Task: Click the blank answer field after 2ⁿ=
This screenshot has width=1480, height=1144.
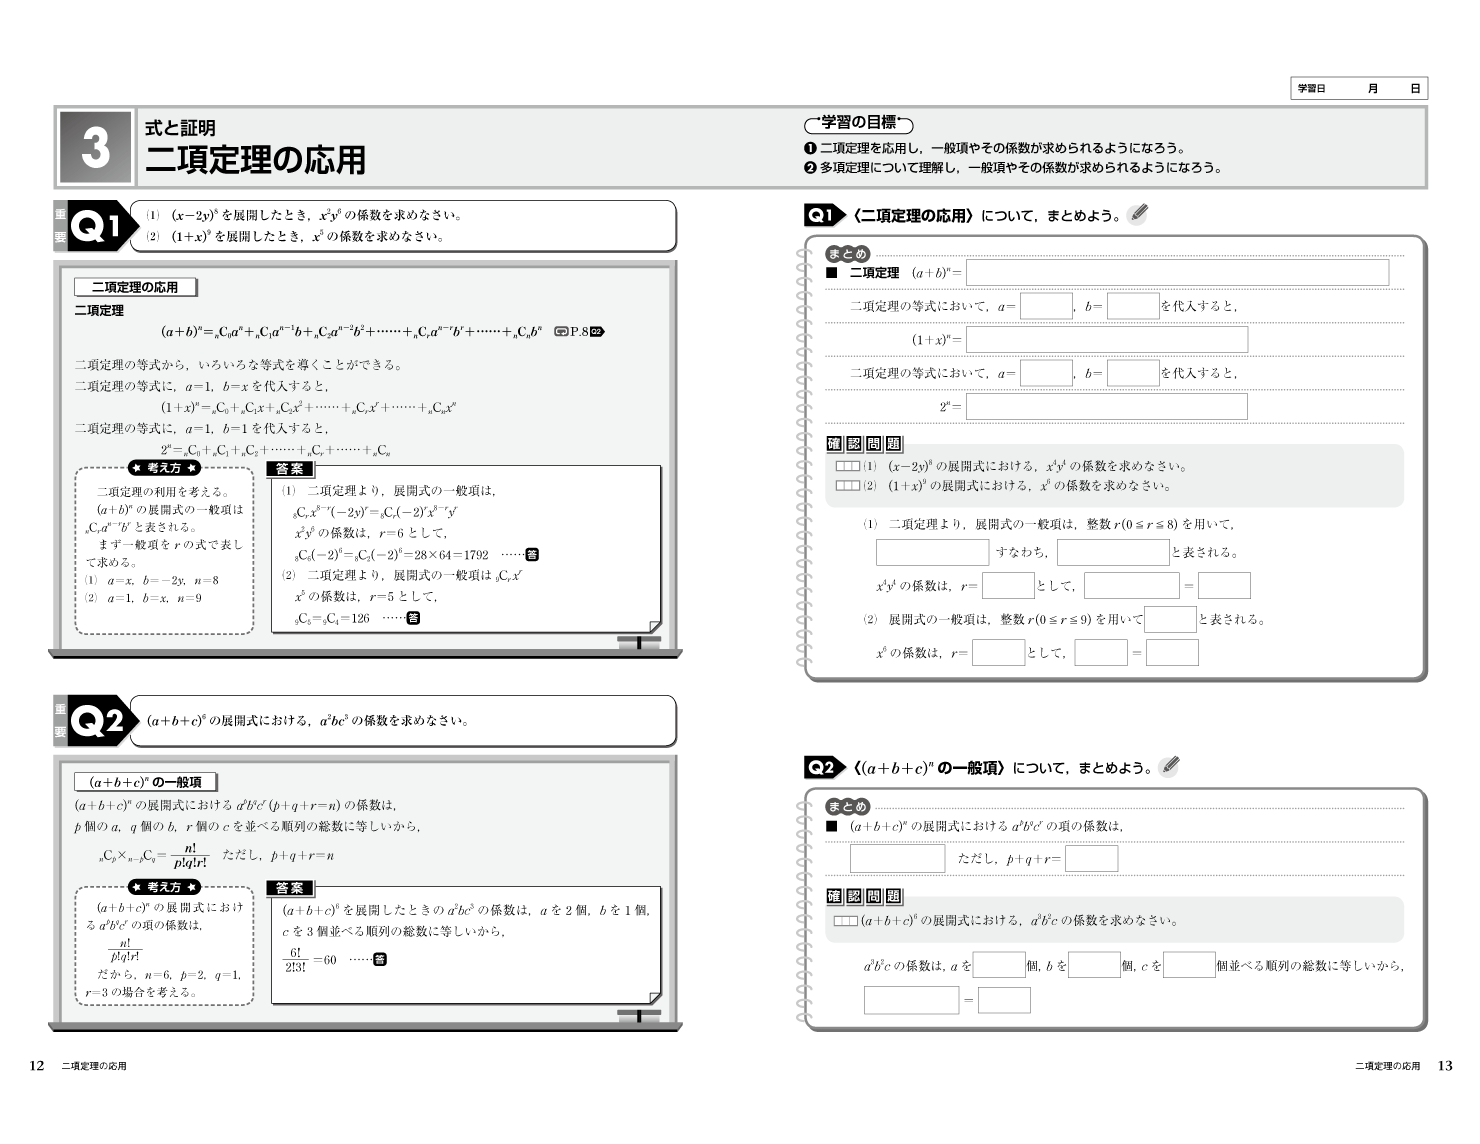Action: click(x=1106, y=406)
